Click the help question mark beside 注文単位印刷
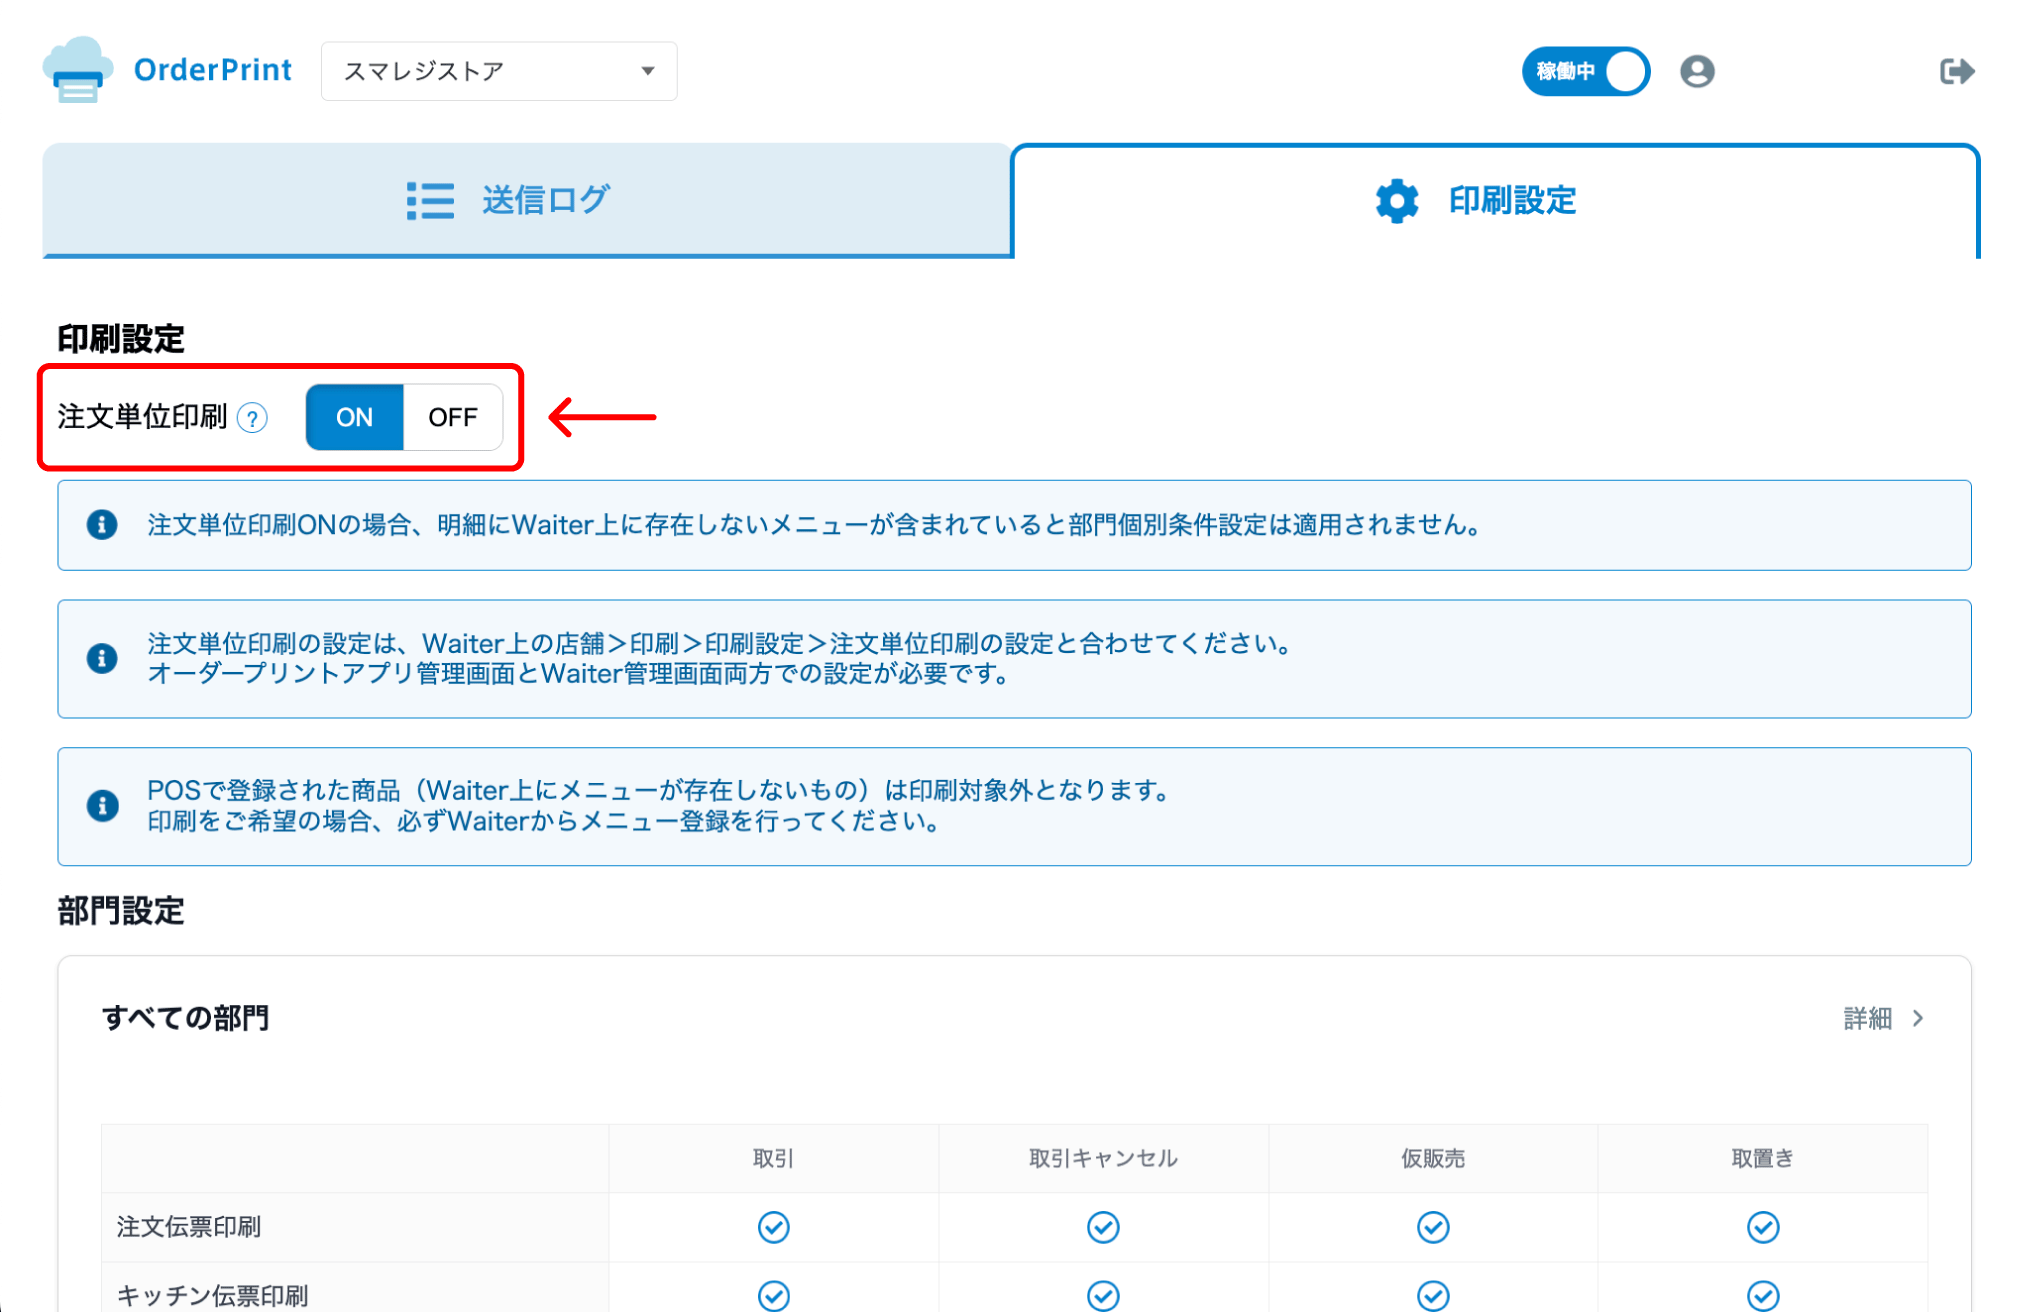The width and height of the screenshot is (2028, 1312). [x=253, y=418]
